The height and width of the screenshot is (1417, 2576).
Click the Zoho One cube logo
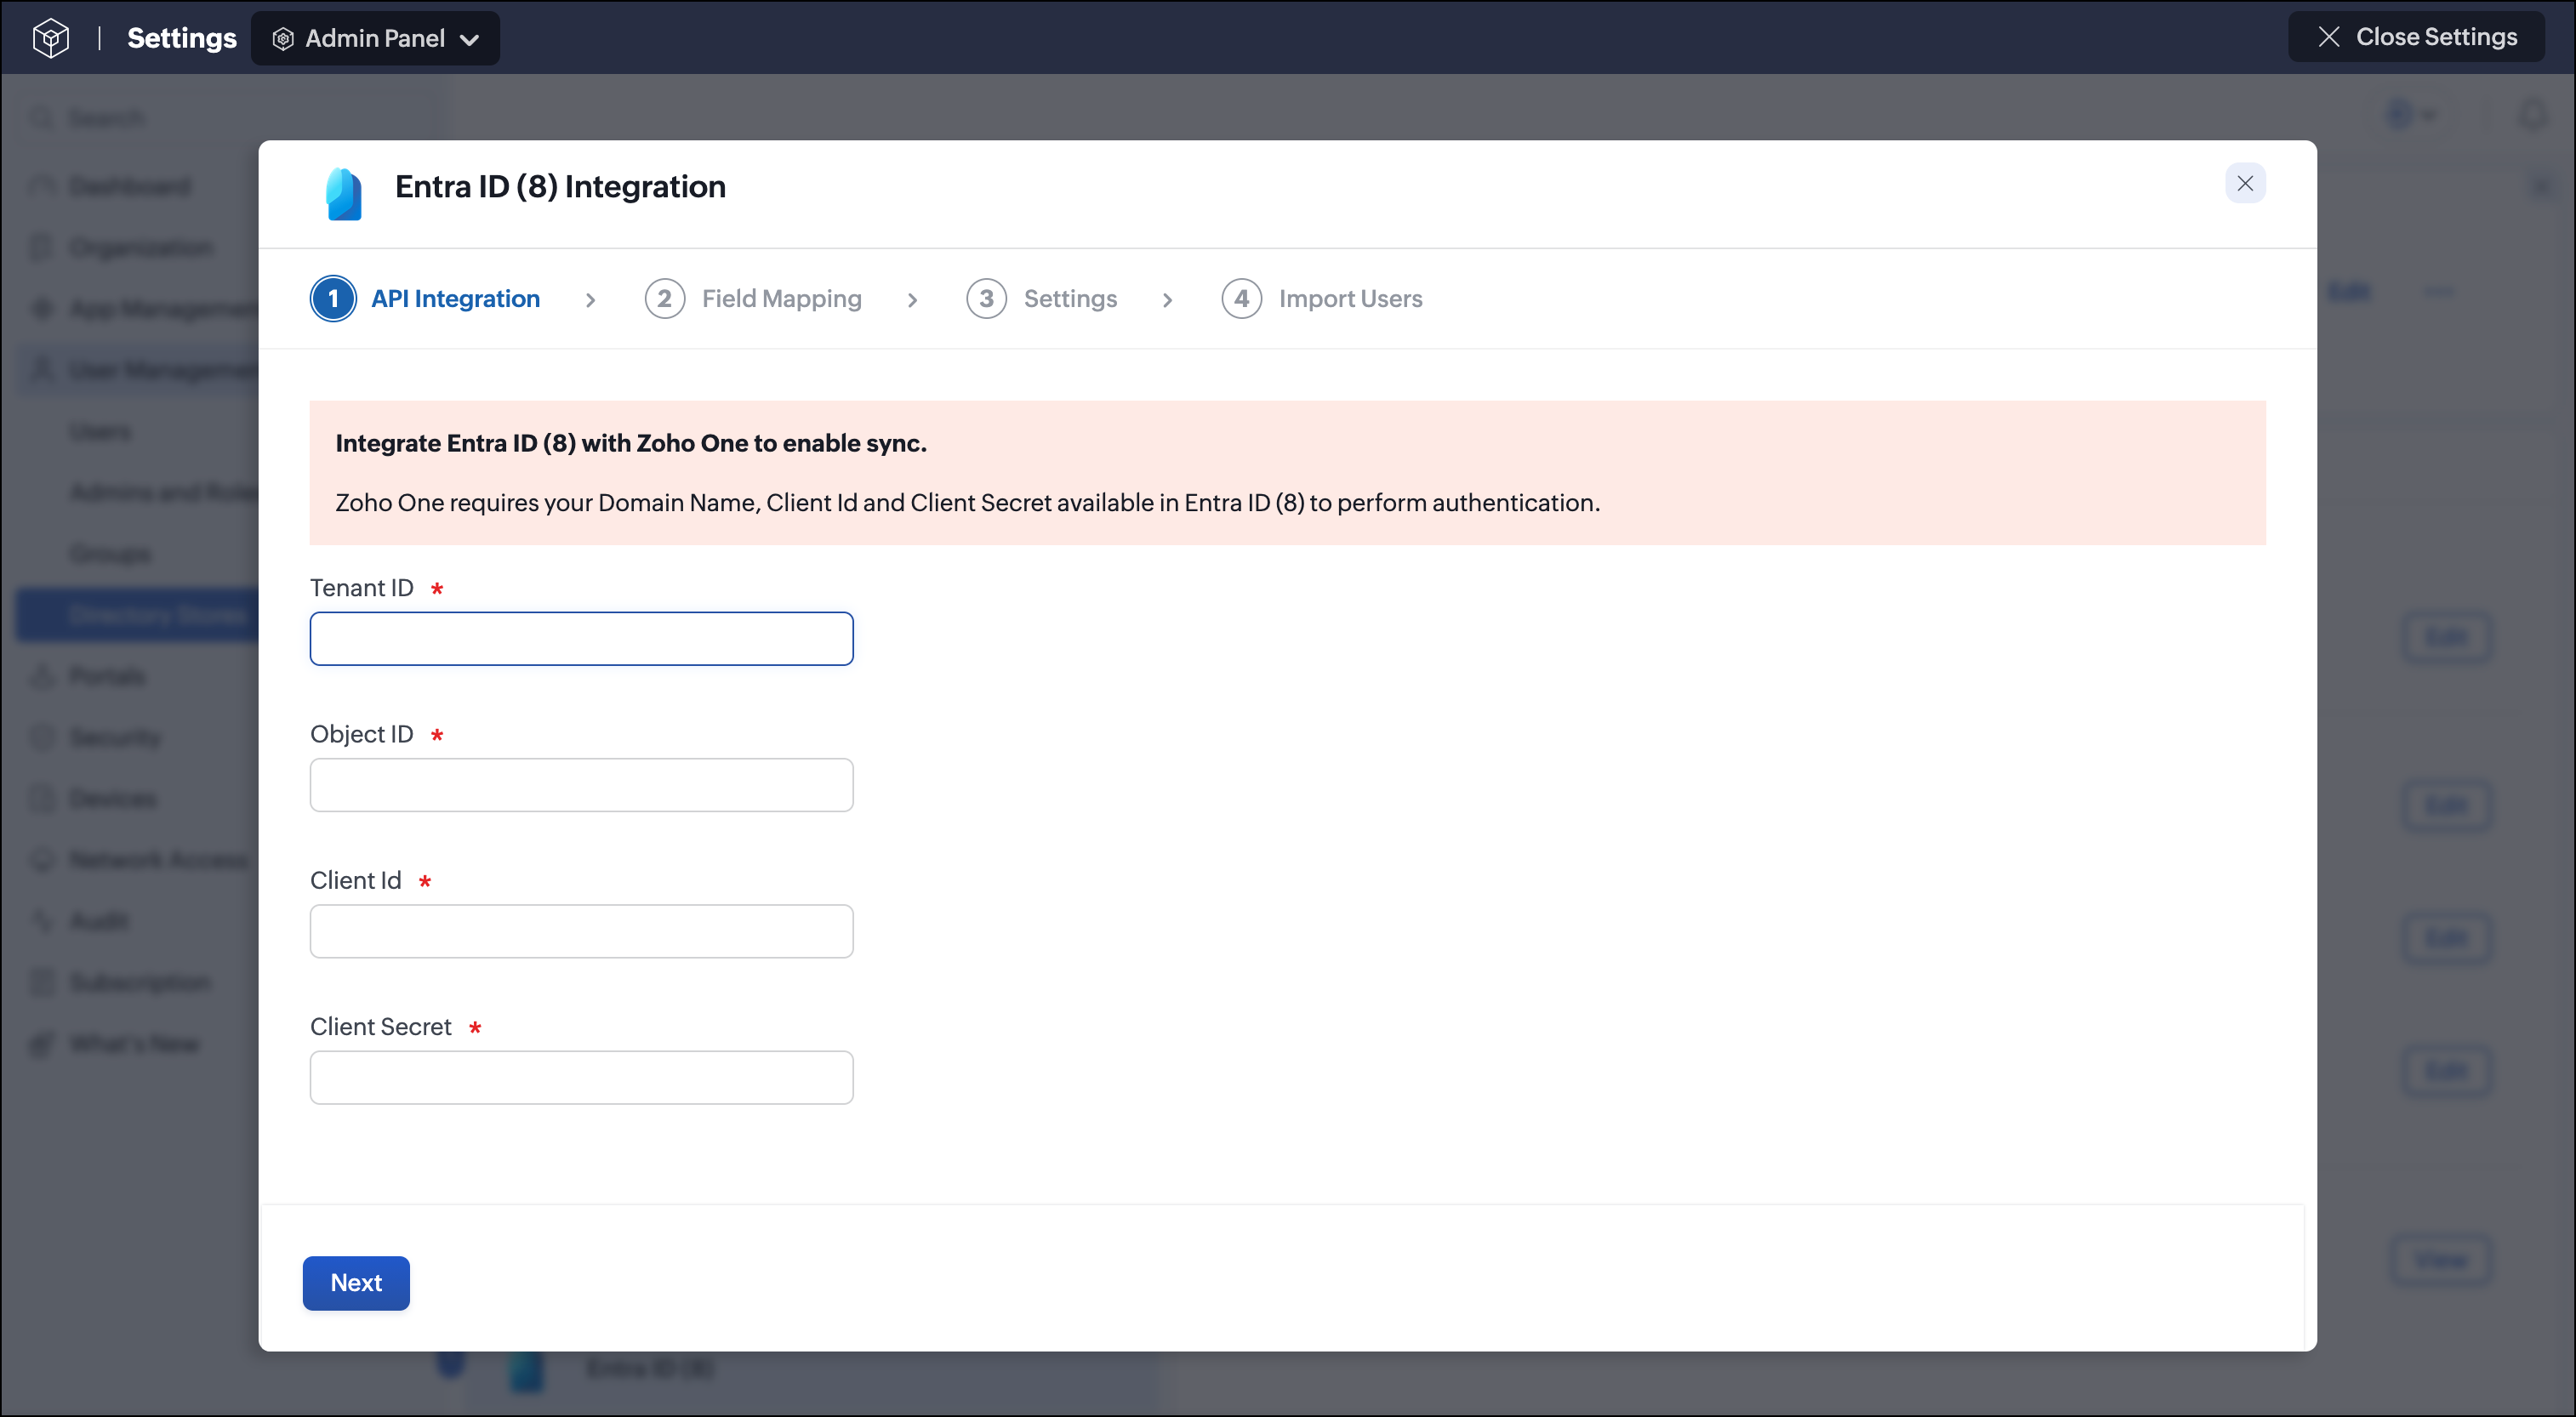pyautogui.click(x=50, y=38)
